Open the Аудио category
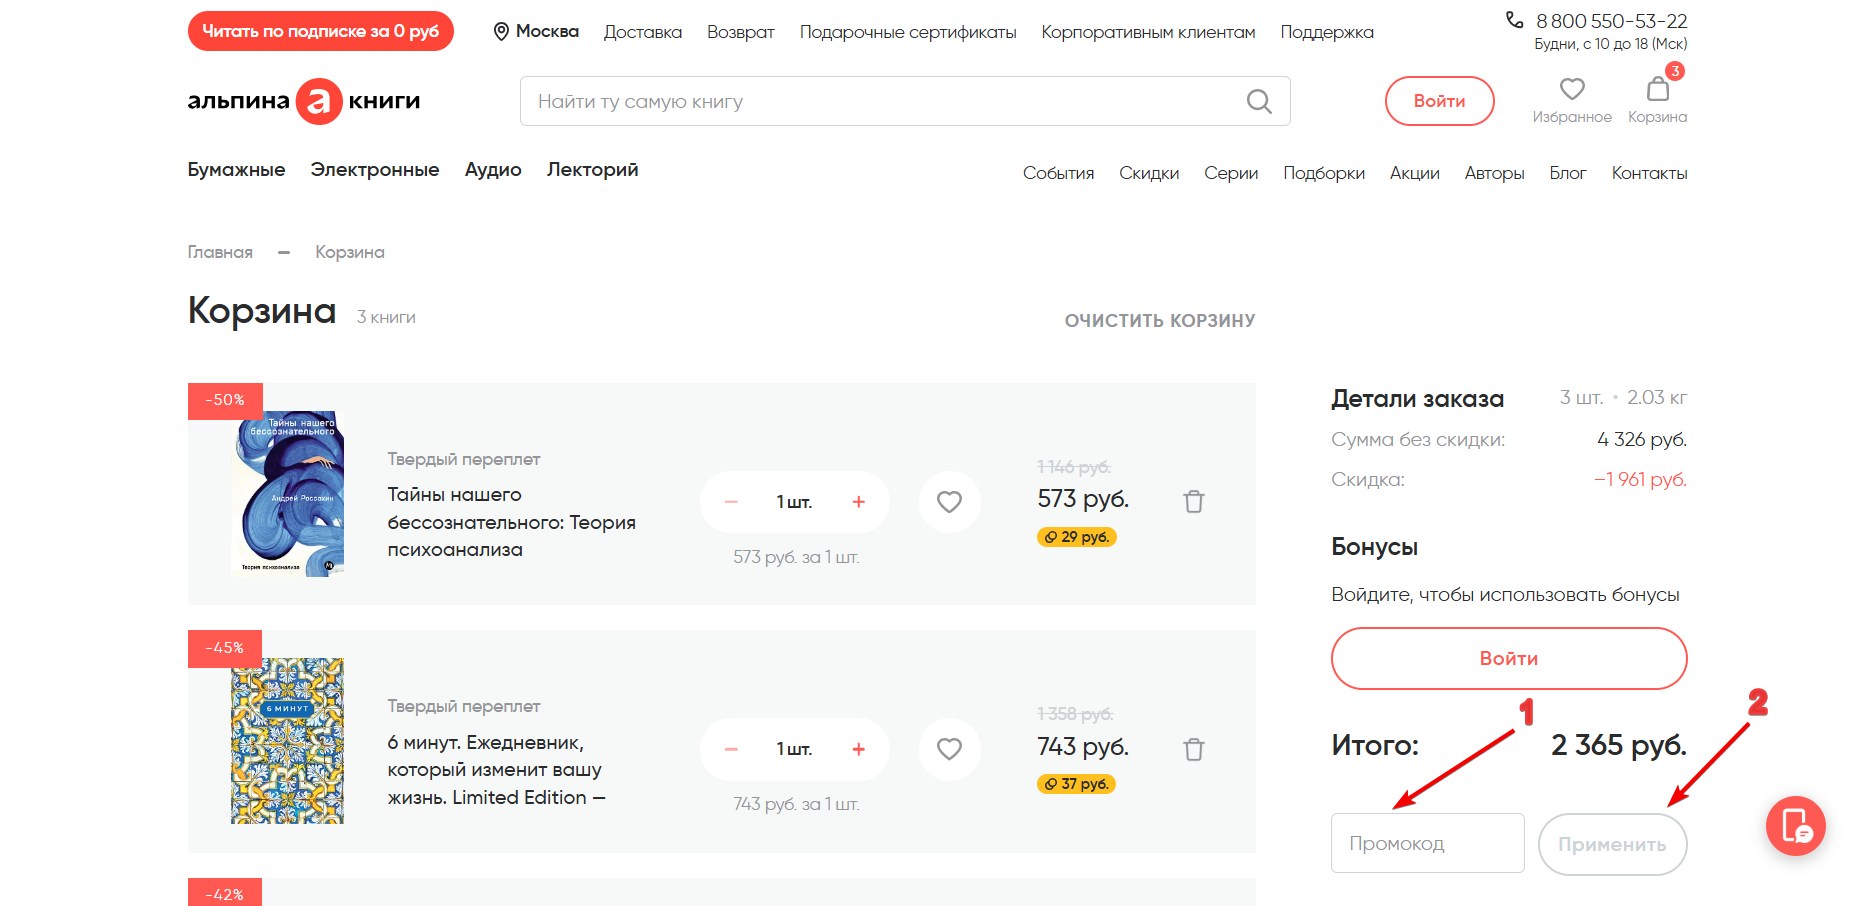The image size is (1876, 906). pos(493,170)
